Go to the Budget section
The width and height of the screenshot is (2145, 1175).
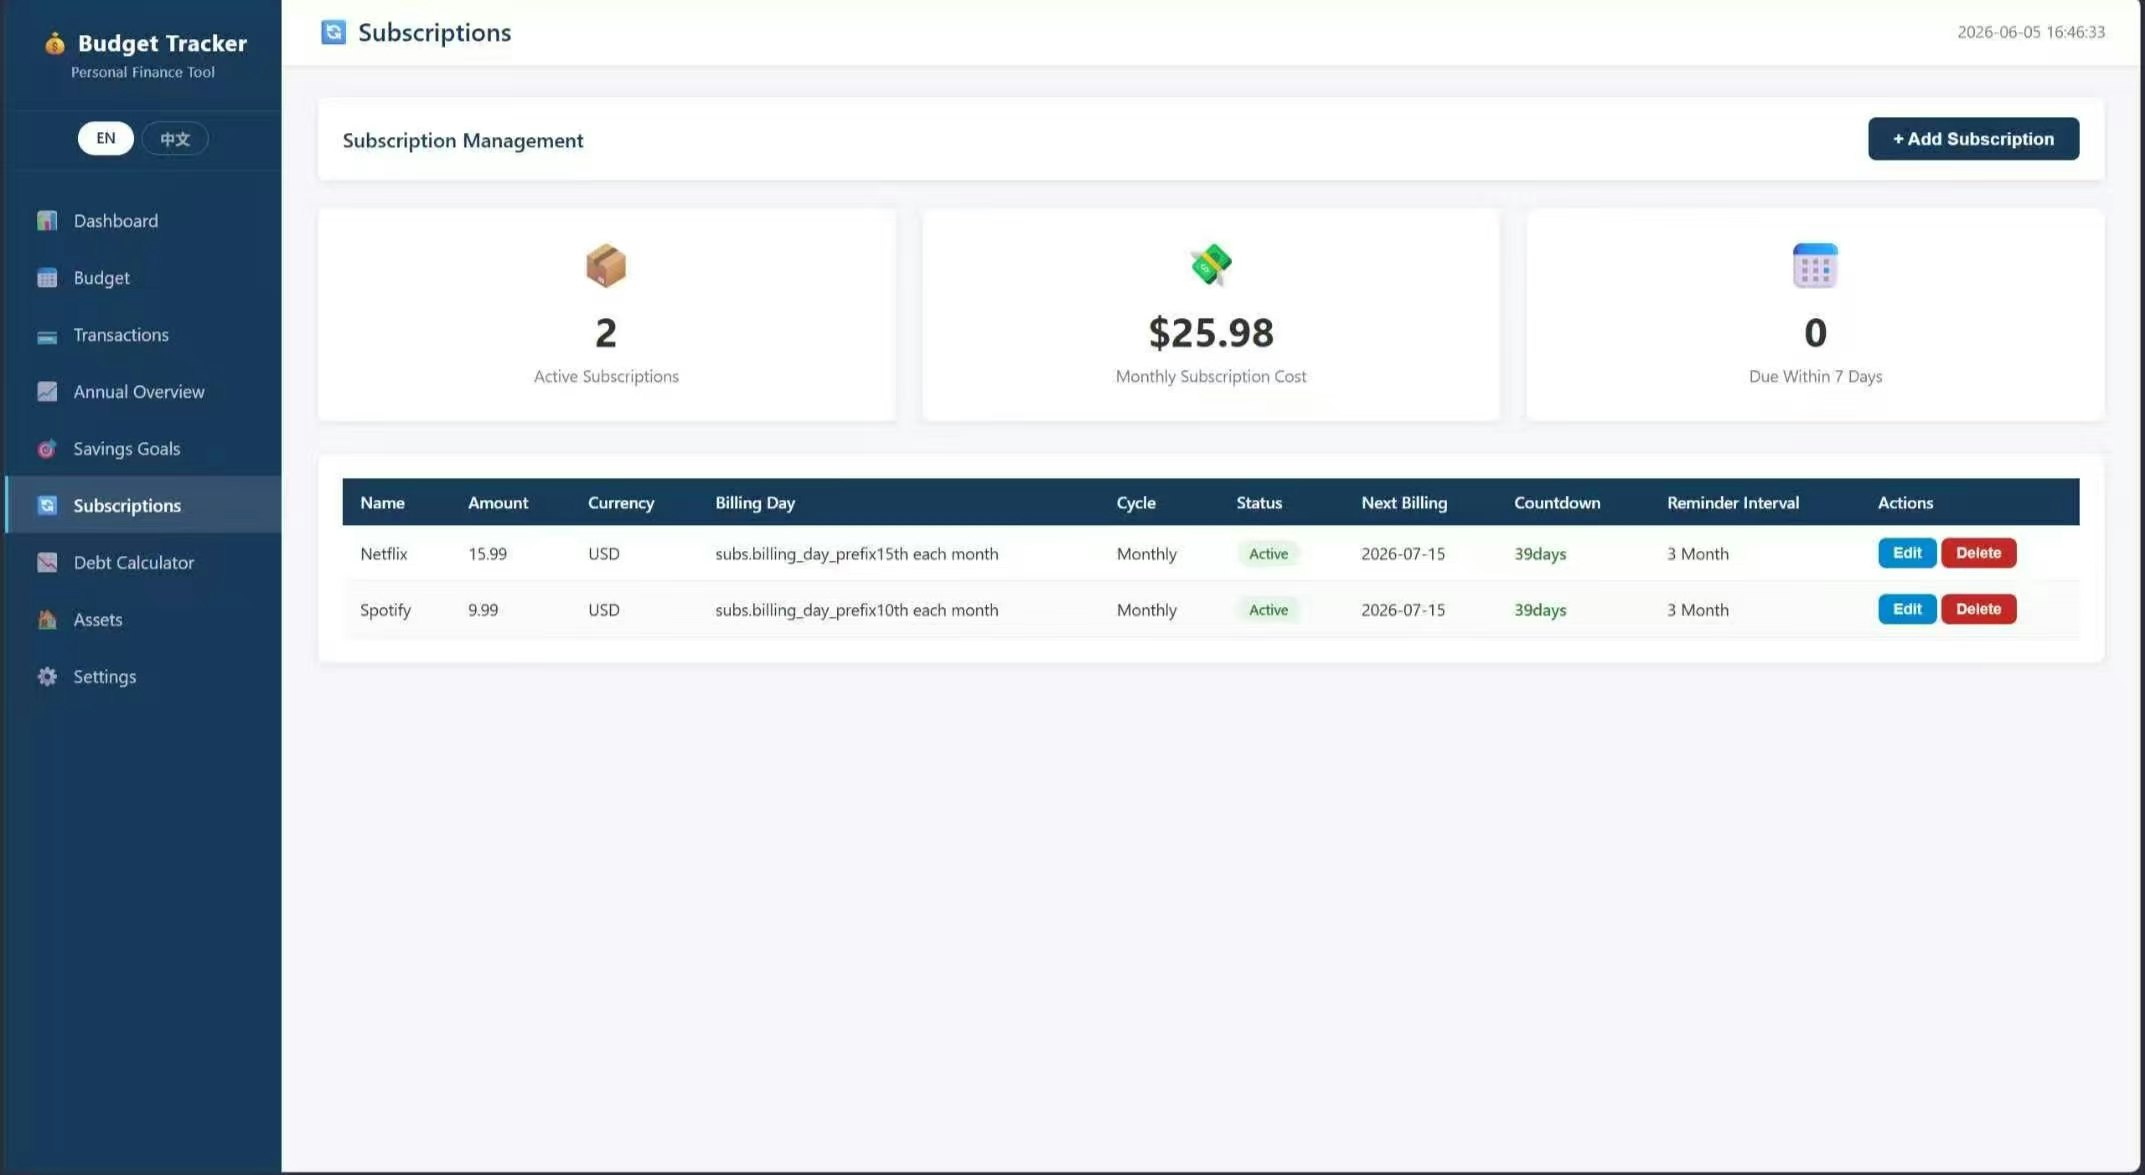pyautogui.click(x=144, y=278)
